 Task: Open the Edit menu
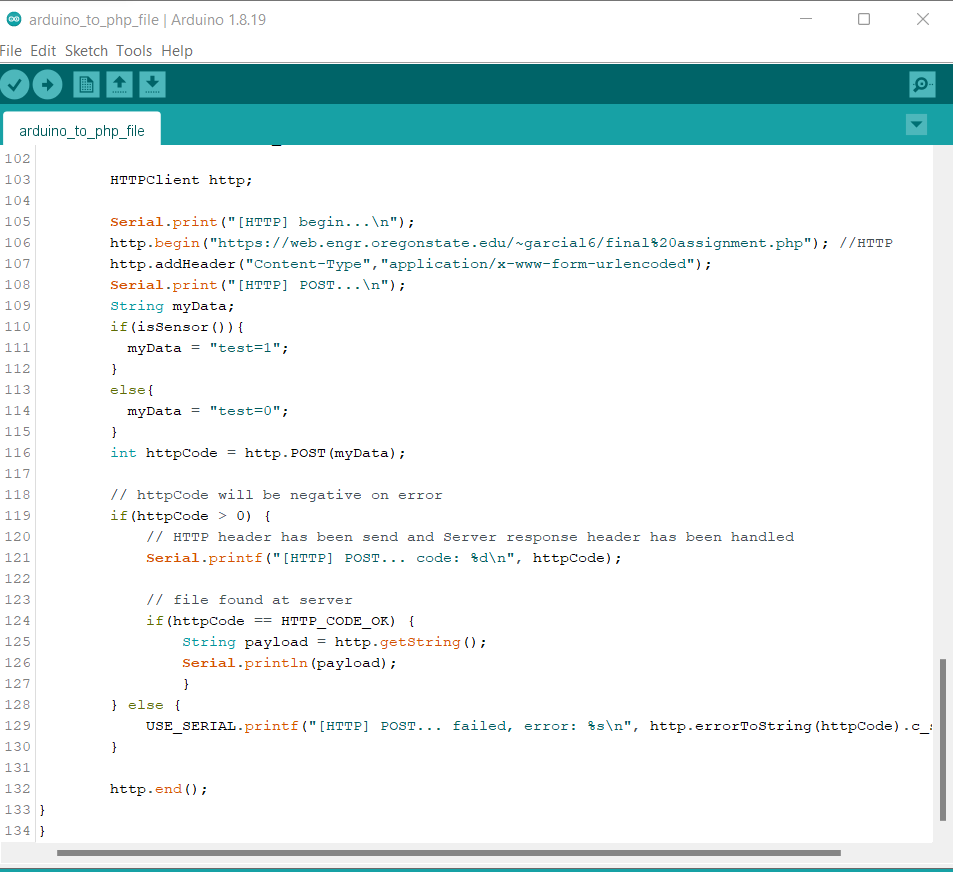click(x=43, y=51)
